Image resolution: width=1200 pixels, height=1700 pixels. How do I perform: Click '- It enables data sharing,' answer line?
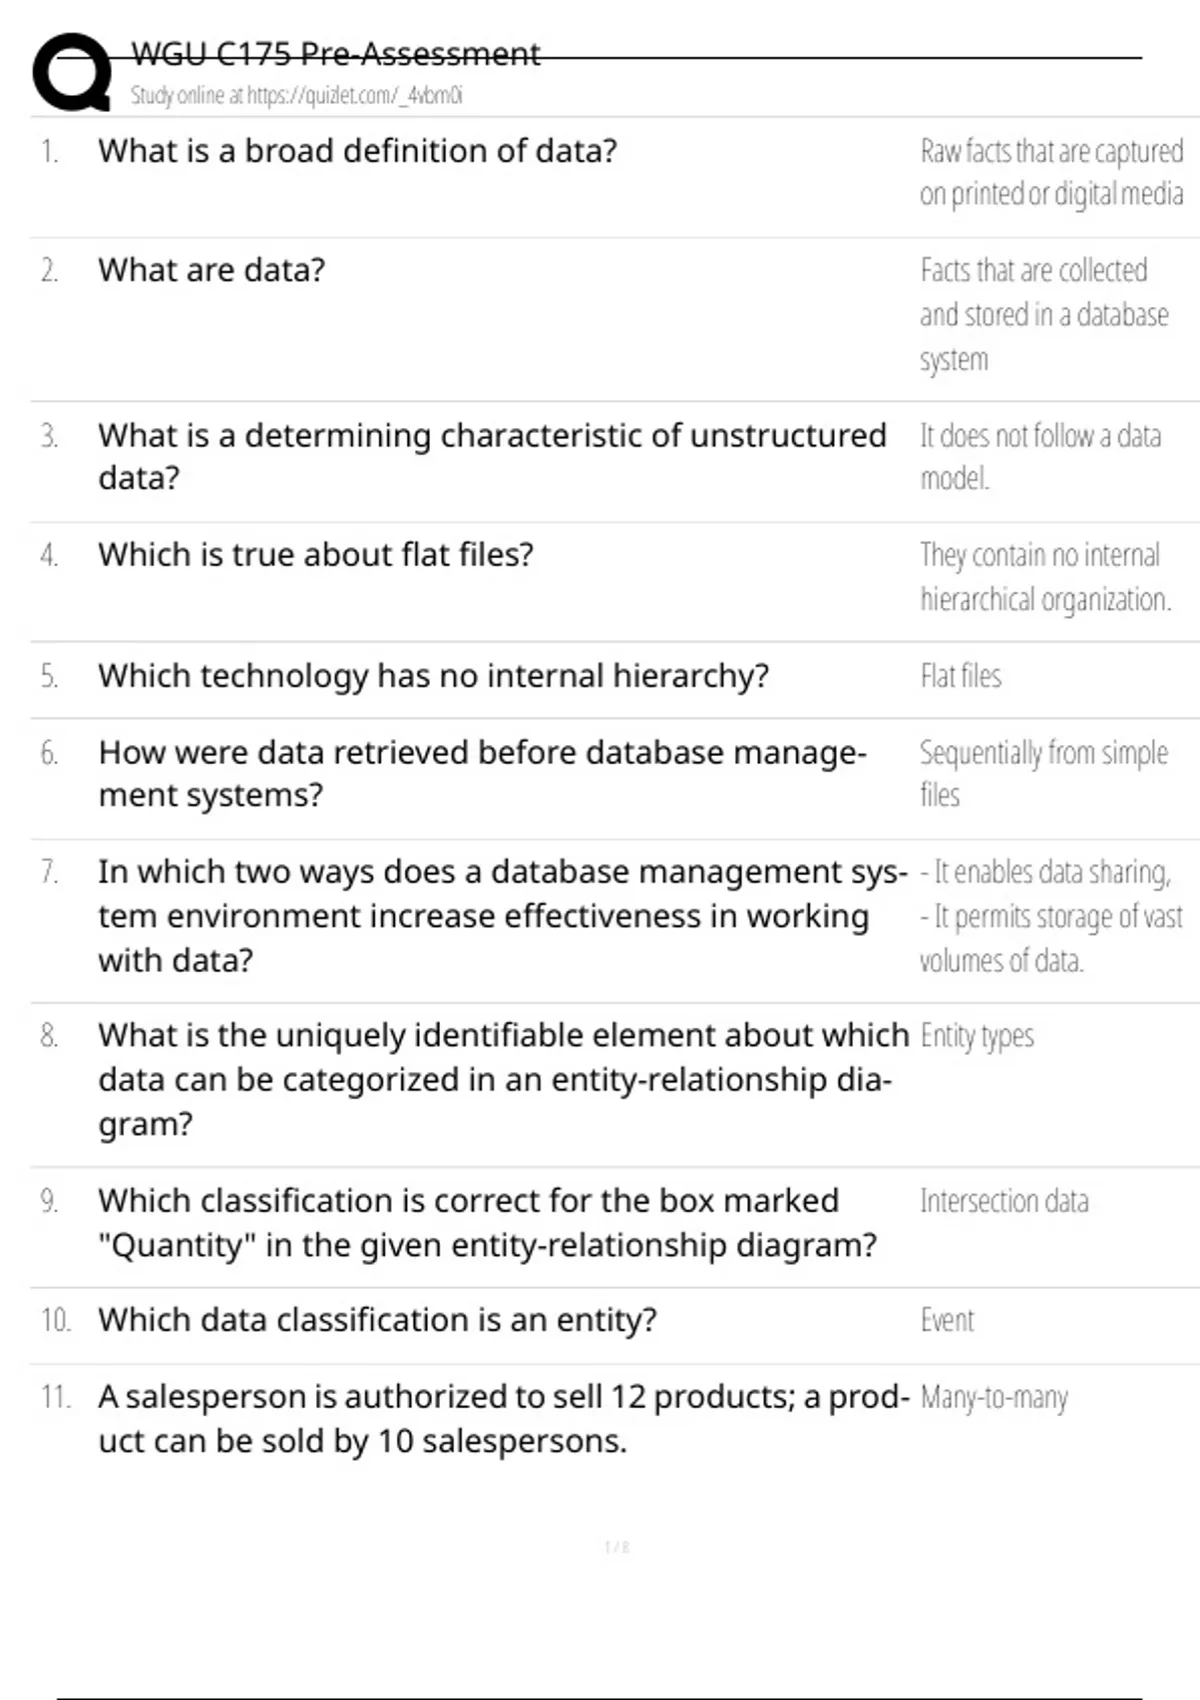(x=1045, y=872)
